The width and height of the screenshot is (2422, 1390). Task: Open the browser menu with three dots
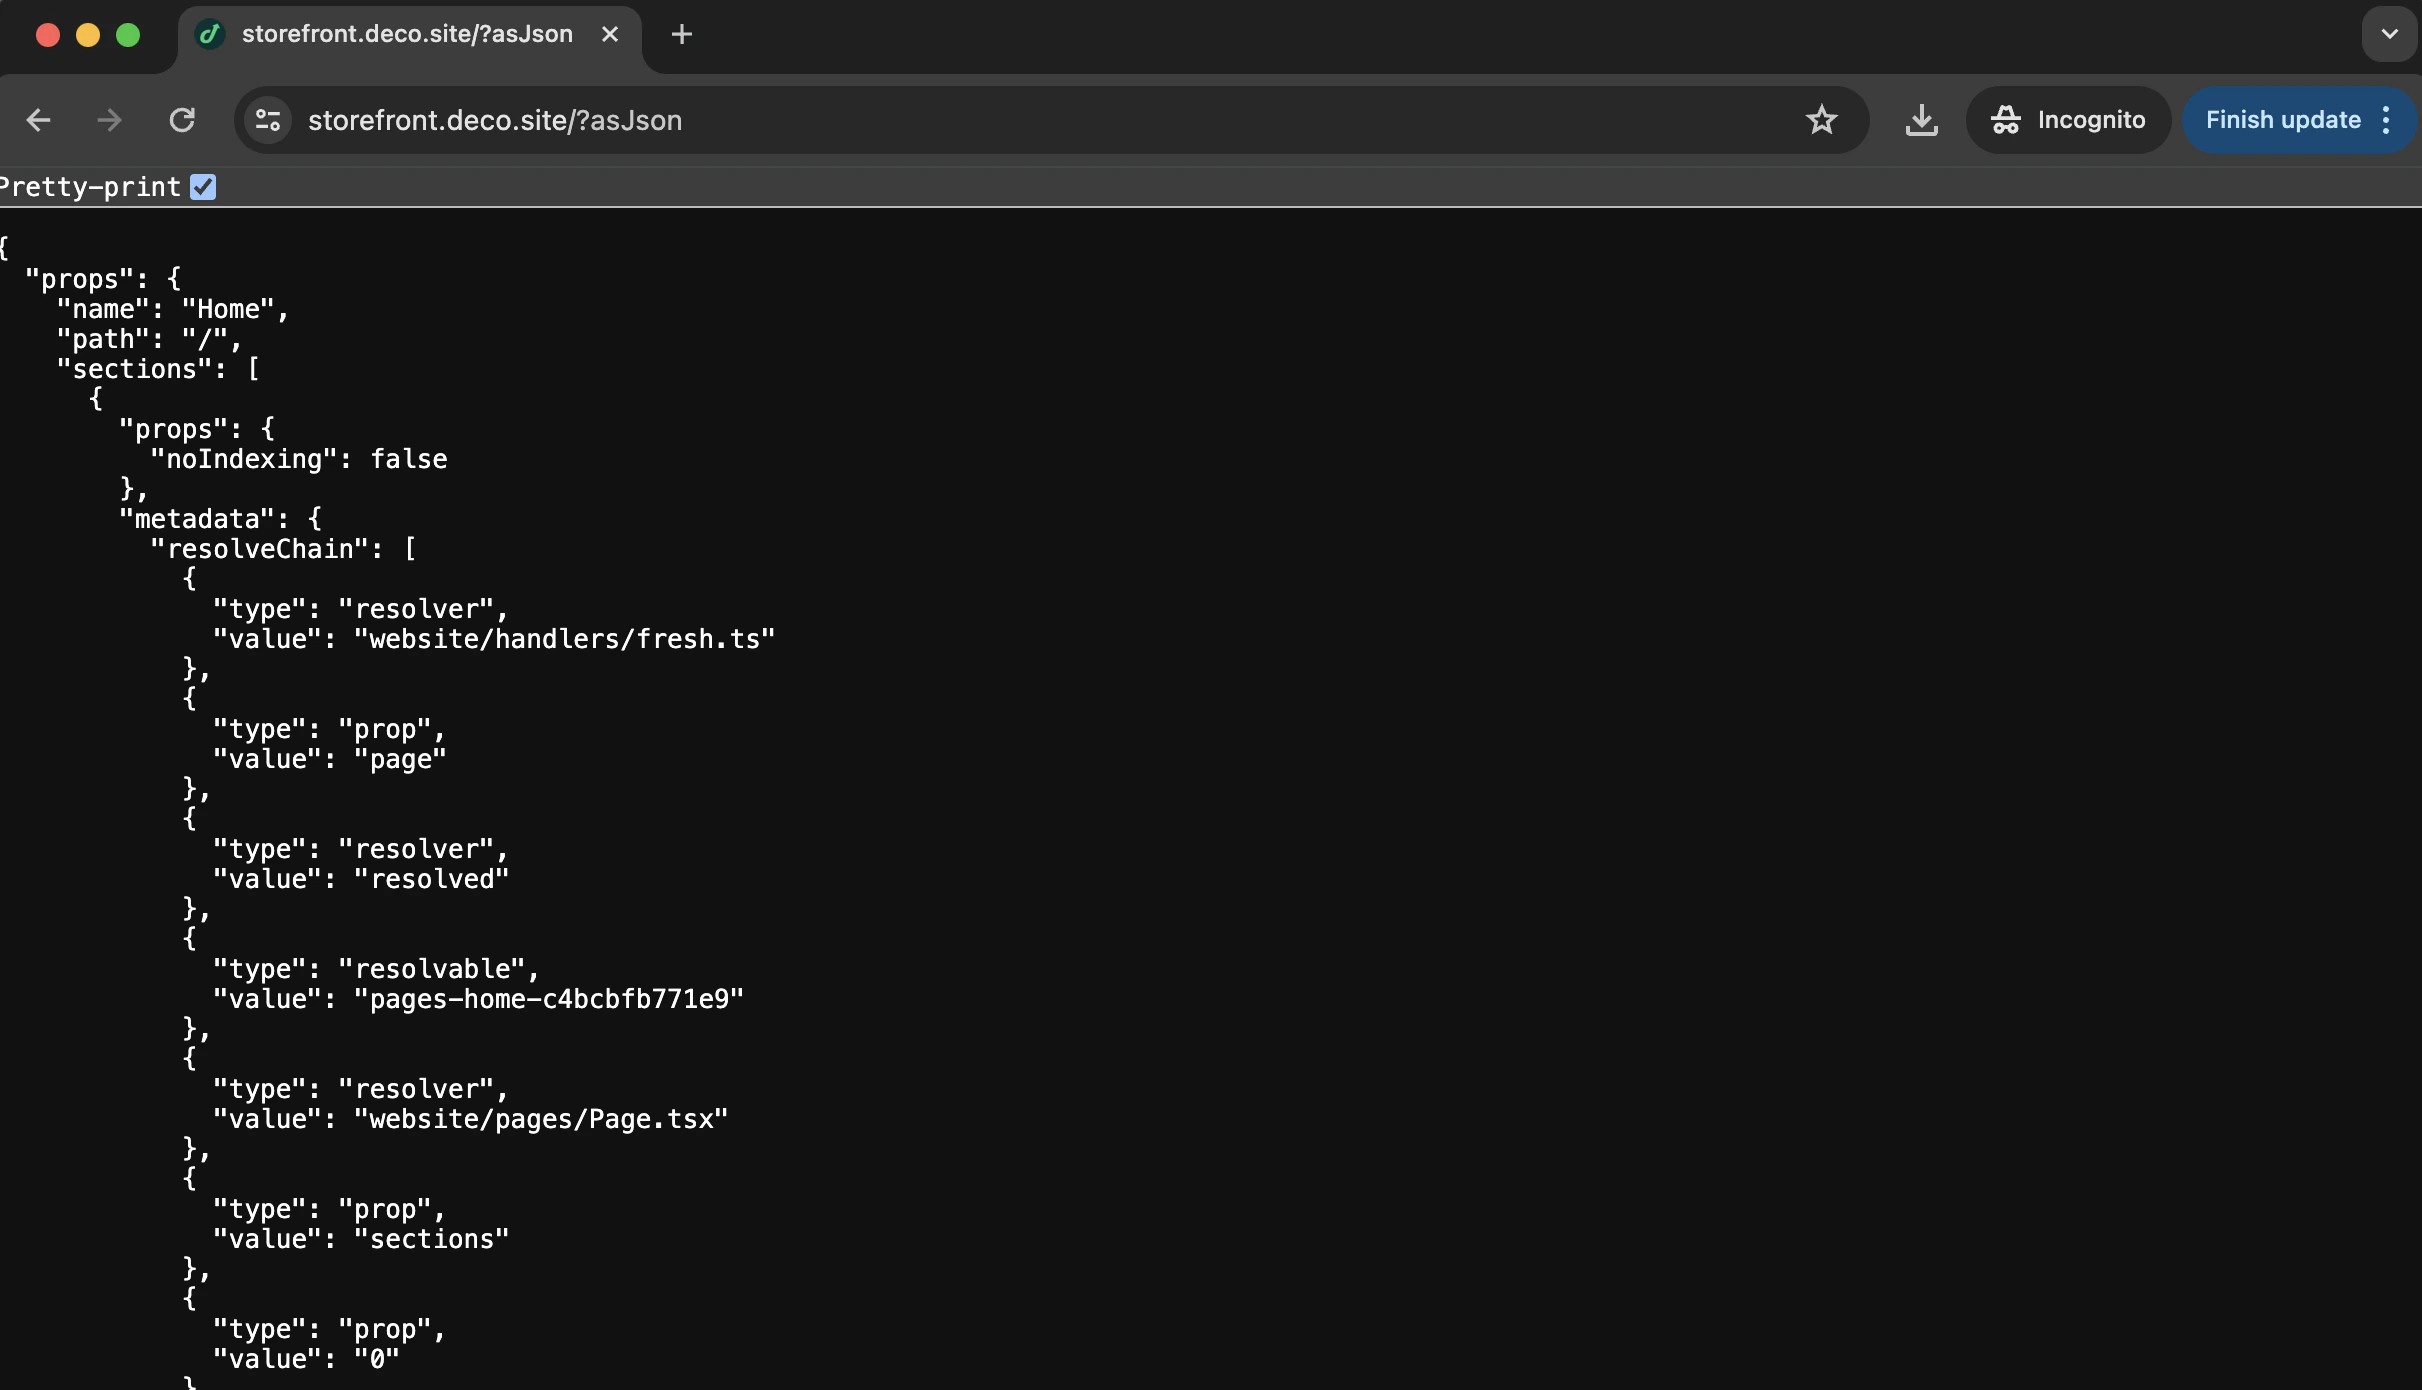pyautogui.click(x=2386, y=120)
